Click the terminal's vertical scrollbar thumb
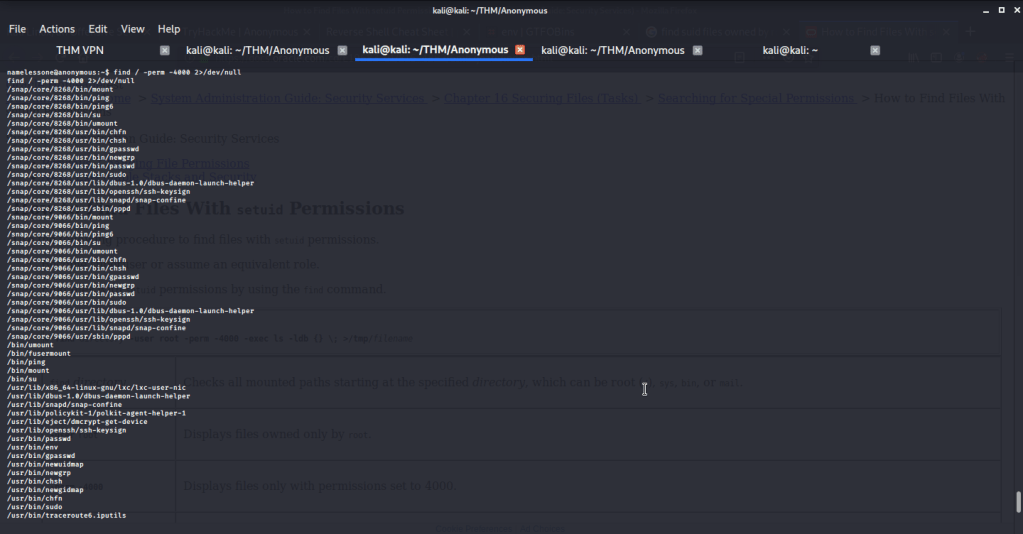This screenshot has width=1023, height=534. pyautogui.click(x=1018, y=502)
